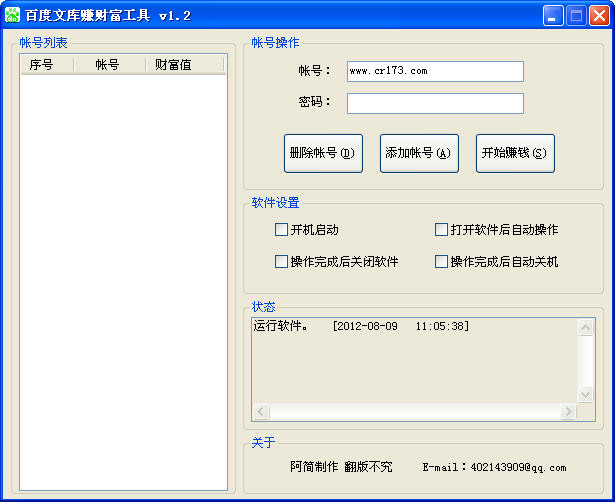Click the status log scroll up arrow
615x502 pixels.
point(586,327)
